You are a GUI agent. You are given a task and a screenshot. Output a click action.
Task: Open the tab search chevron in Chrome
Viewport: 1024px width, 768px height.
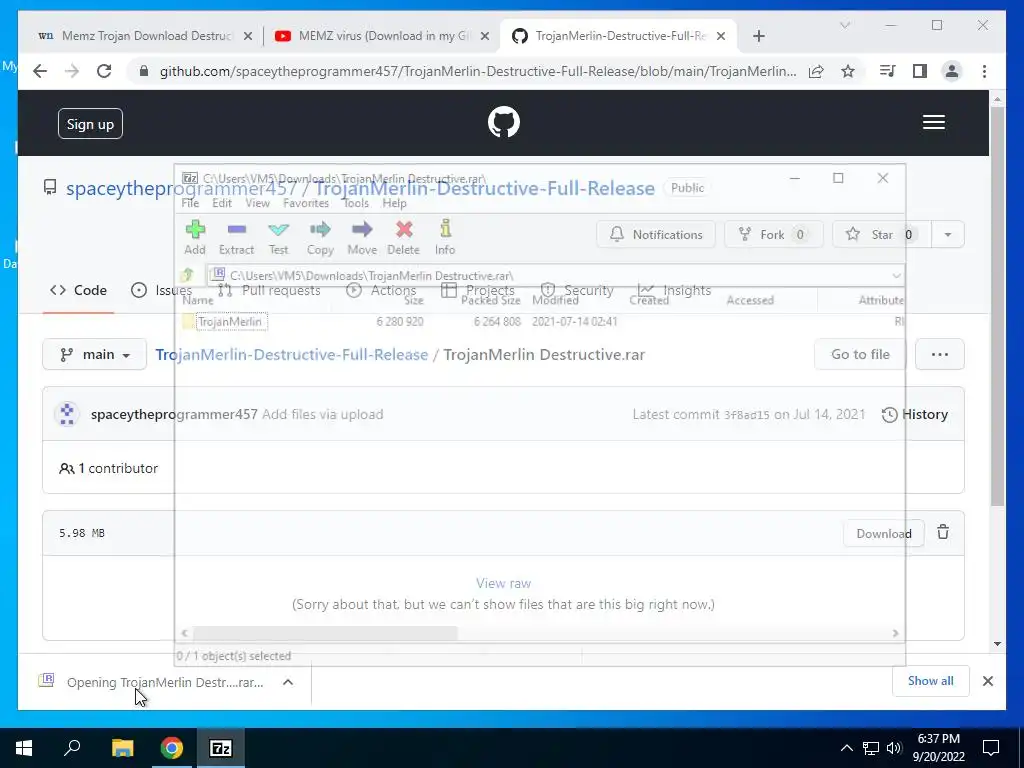coord(844,25)
